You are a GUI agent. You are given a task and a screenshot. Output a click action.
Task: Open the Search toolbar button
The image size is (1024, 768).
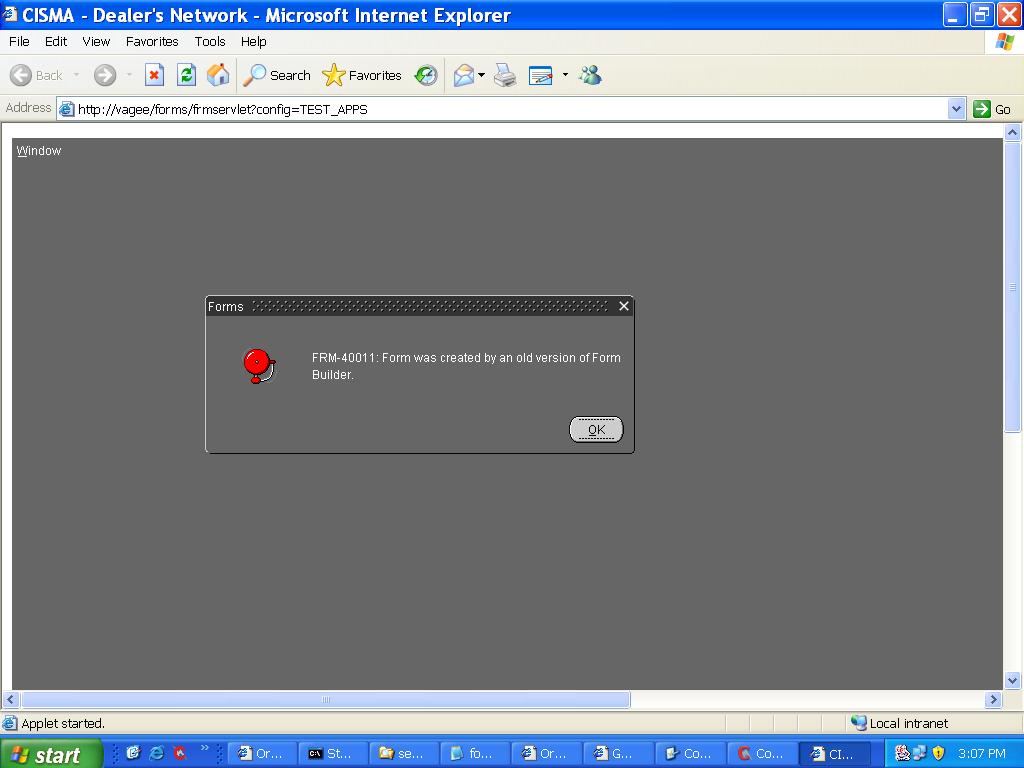[x=278, y=75]
